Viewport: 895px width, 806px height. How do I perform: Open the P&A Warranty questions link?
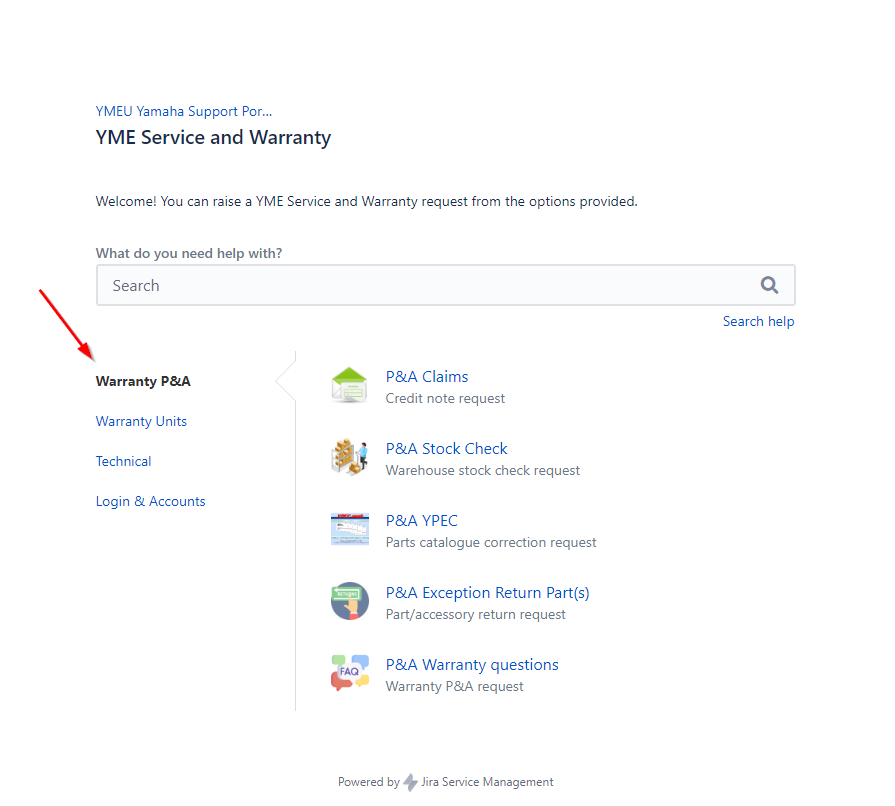(x=472, y=664)
